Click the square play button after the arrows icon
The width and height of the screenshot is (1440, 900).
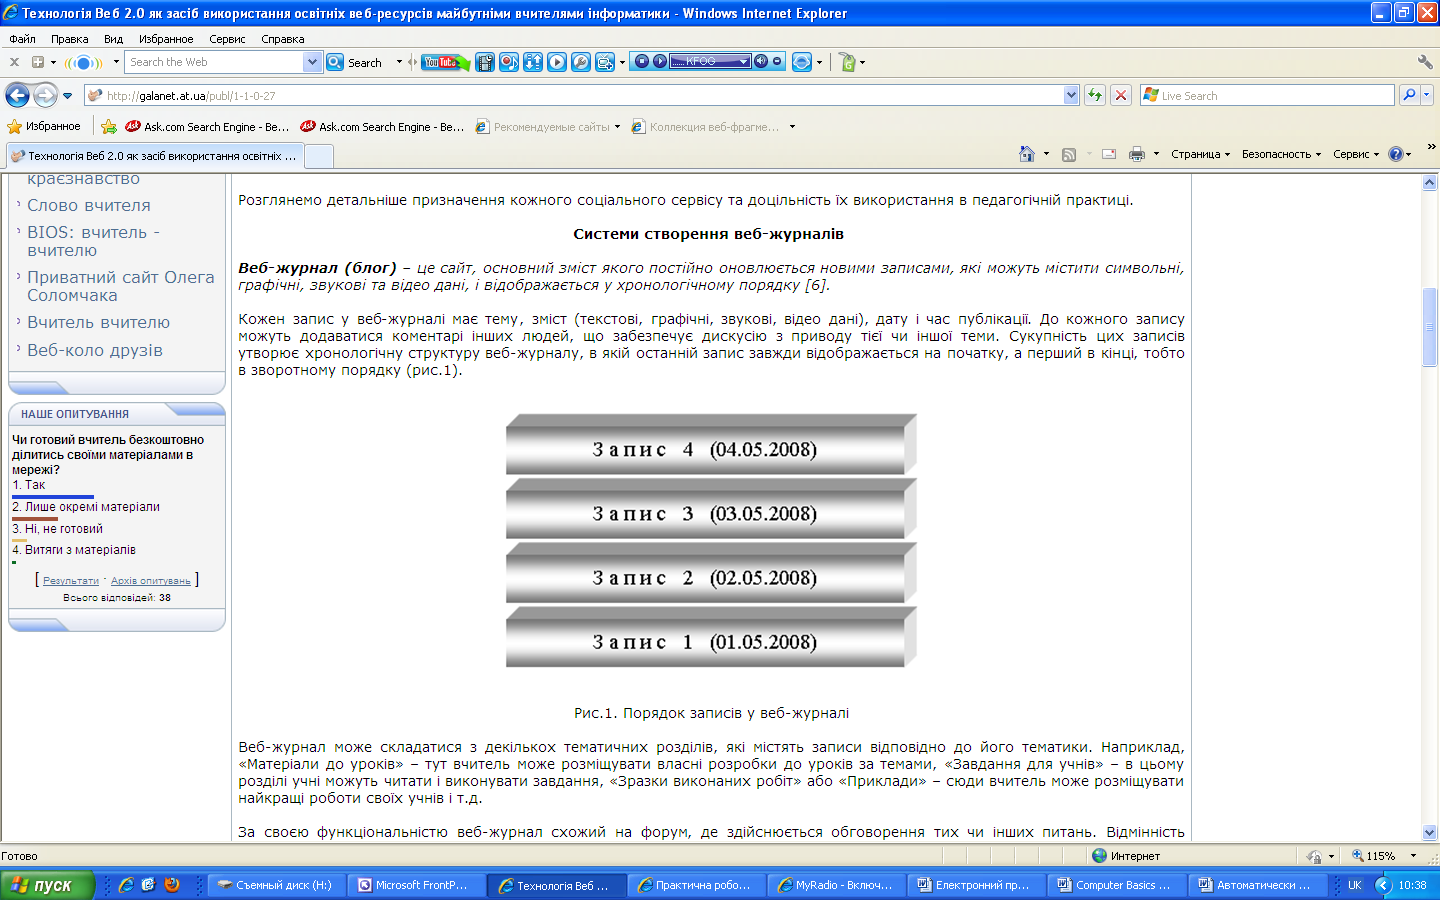pyautogui.click(x=557, y=62)
